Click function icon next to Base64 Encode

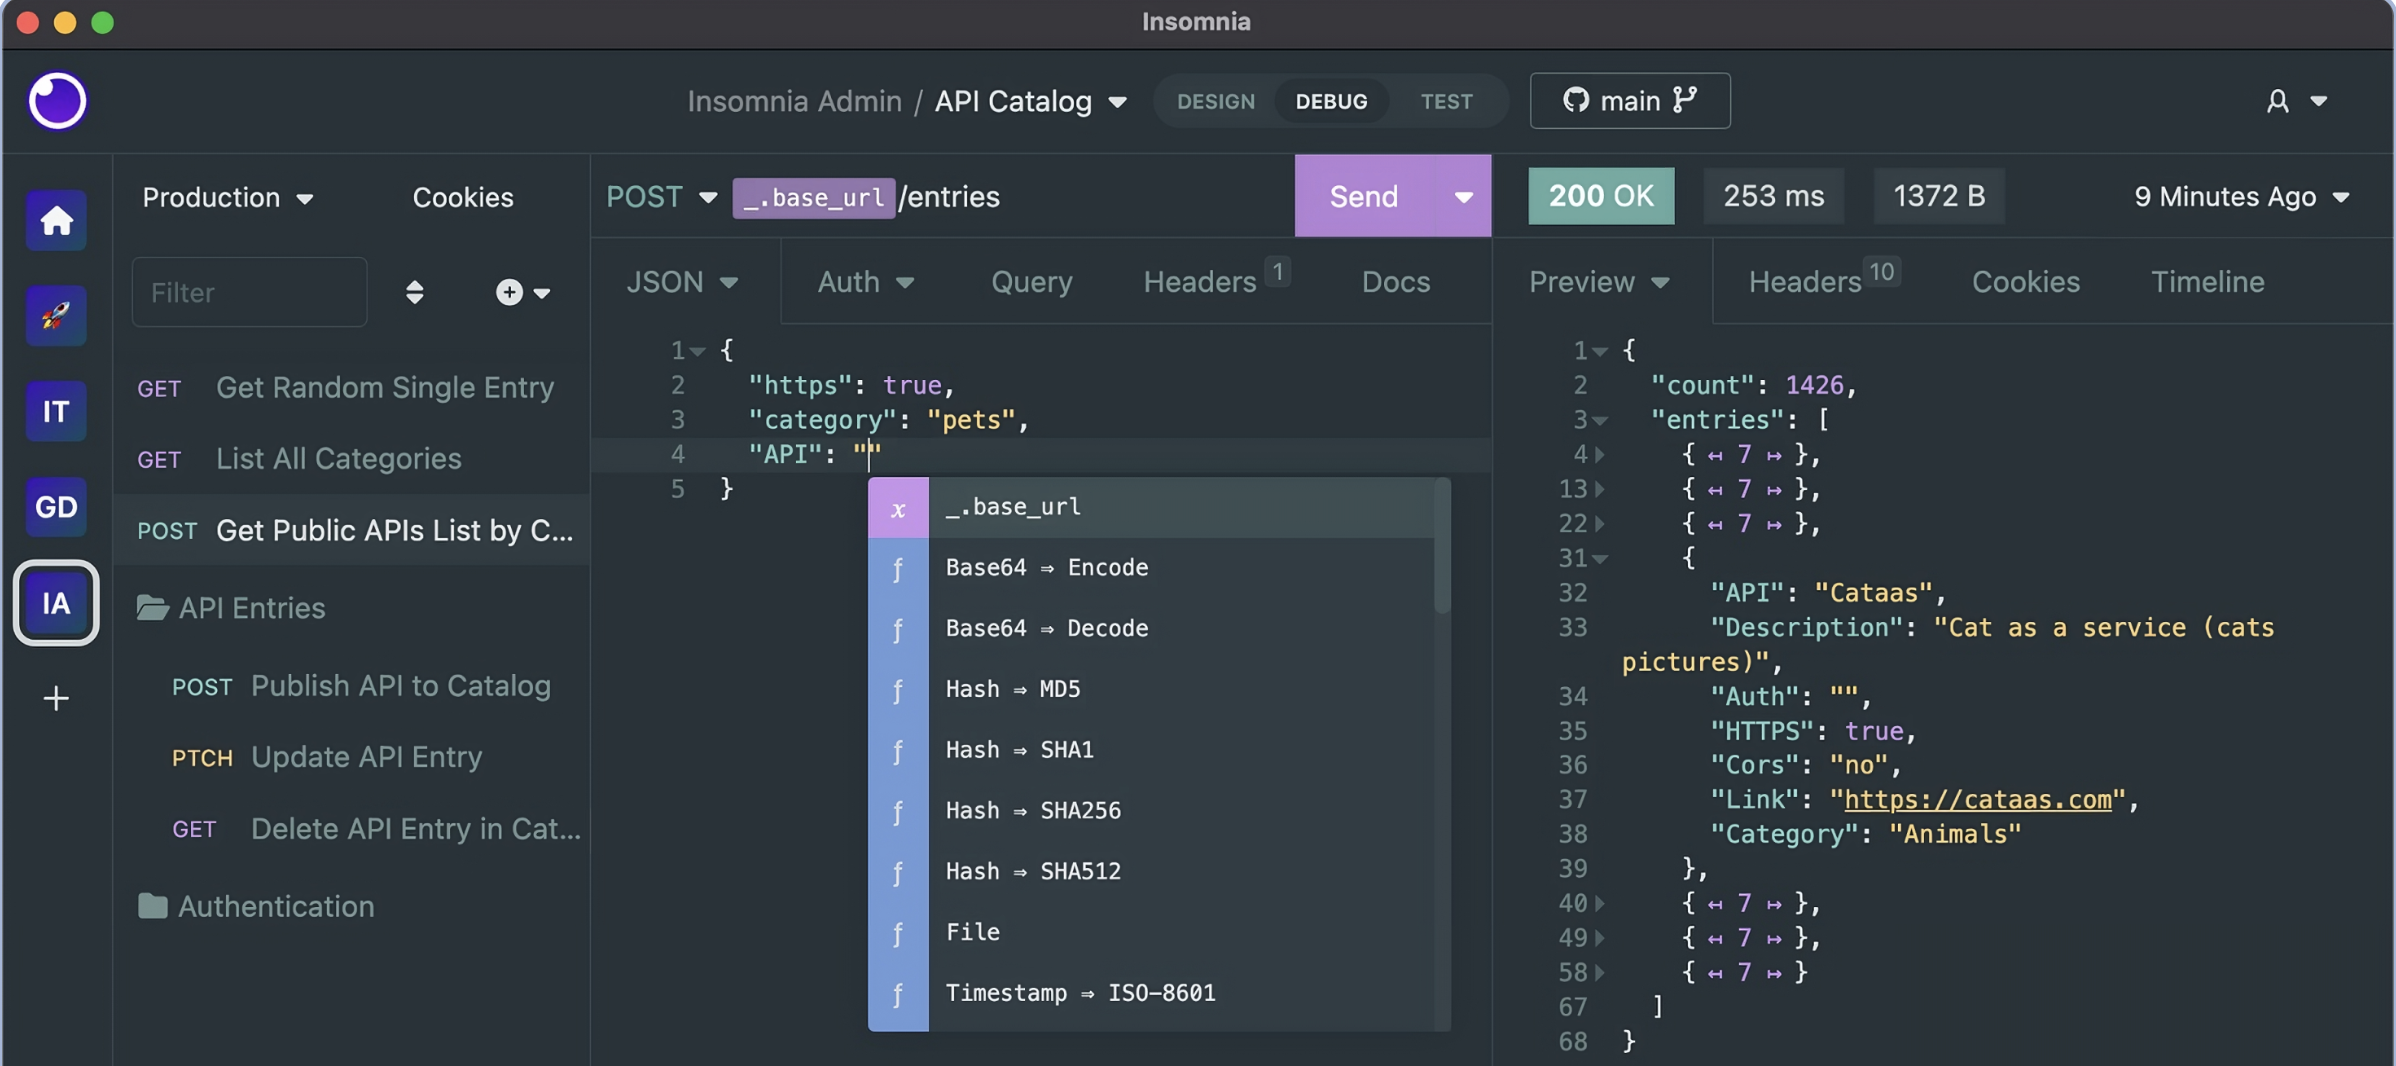tap(898, 568)
